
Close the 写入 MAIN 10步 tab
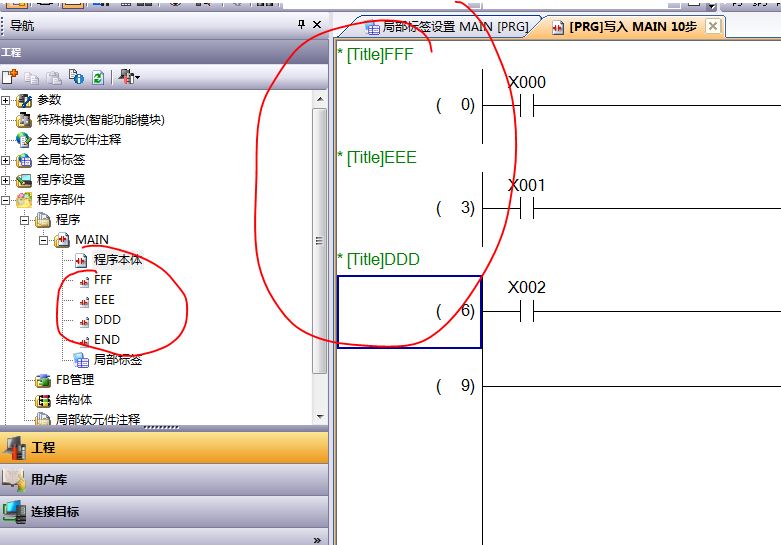pos(713,27)
